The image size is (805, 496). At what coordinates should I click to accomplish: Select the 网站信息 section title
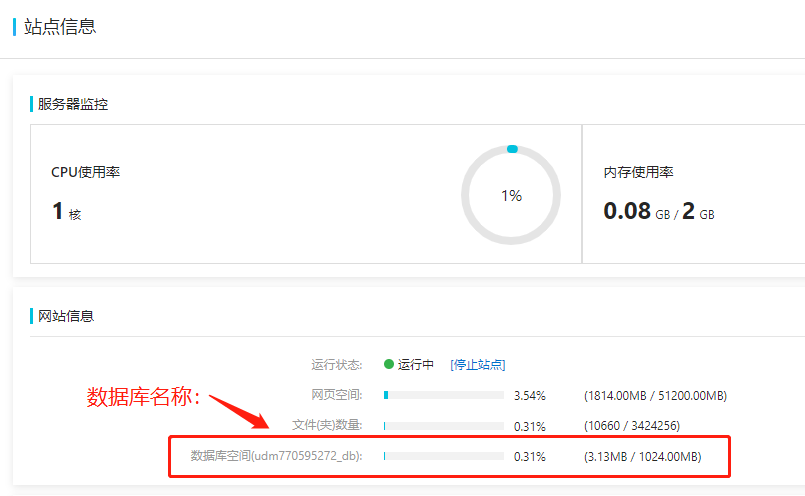[x=66, y=316]
